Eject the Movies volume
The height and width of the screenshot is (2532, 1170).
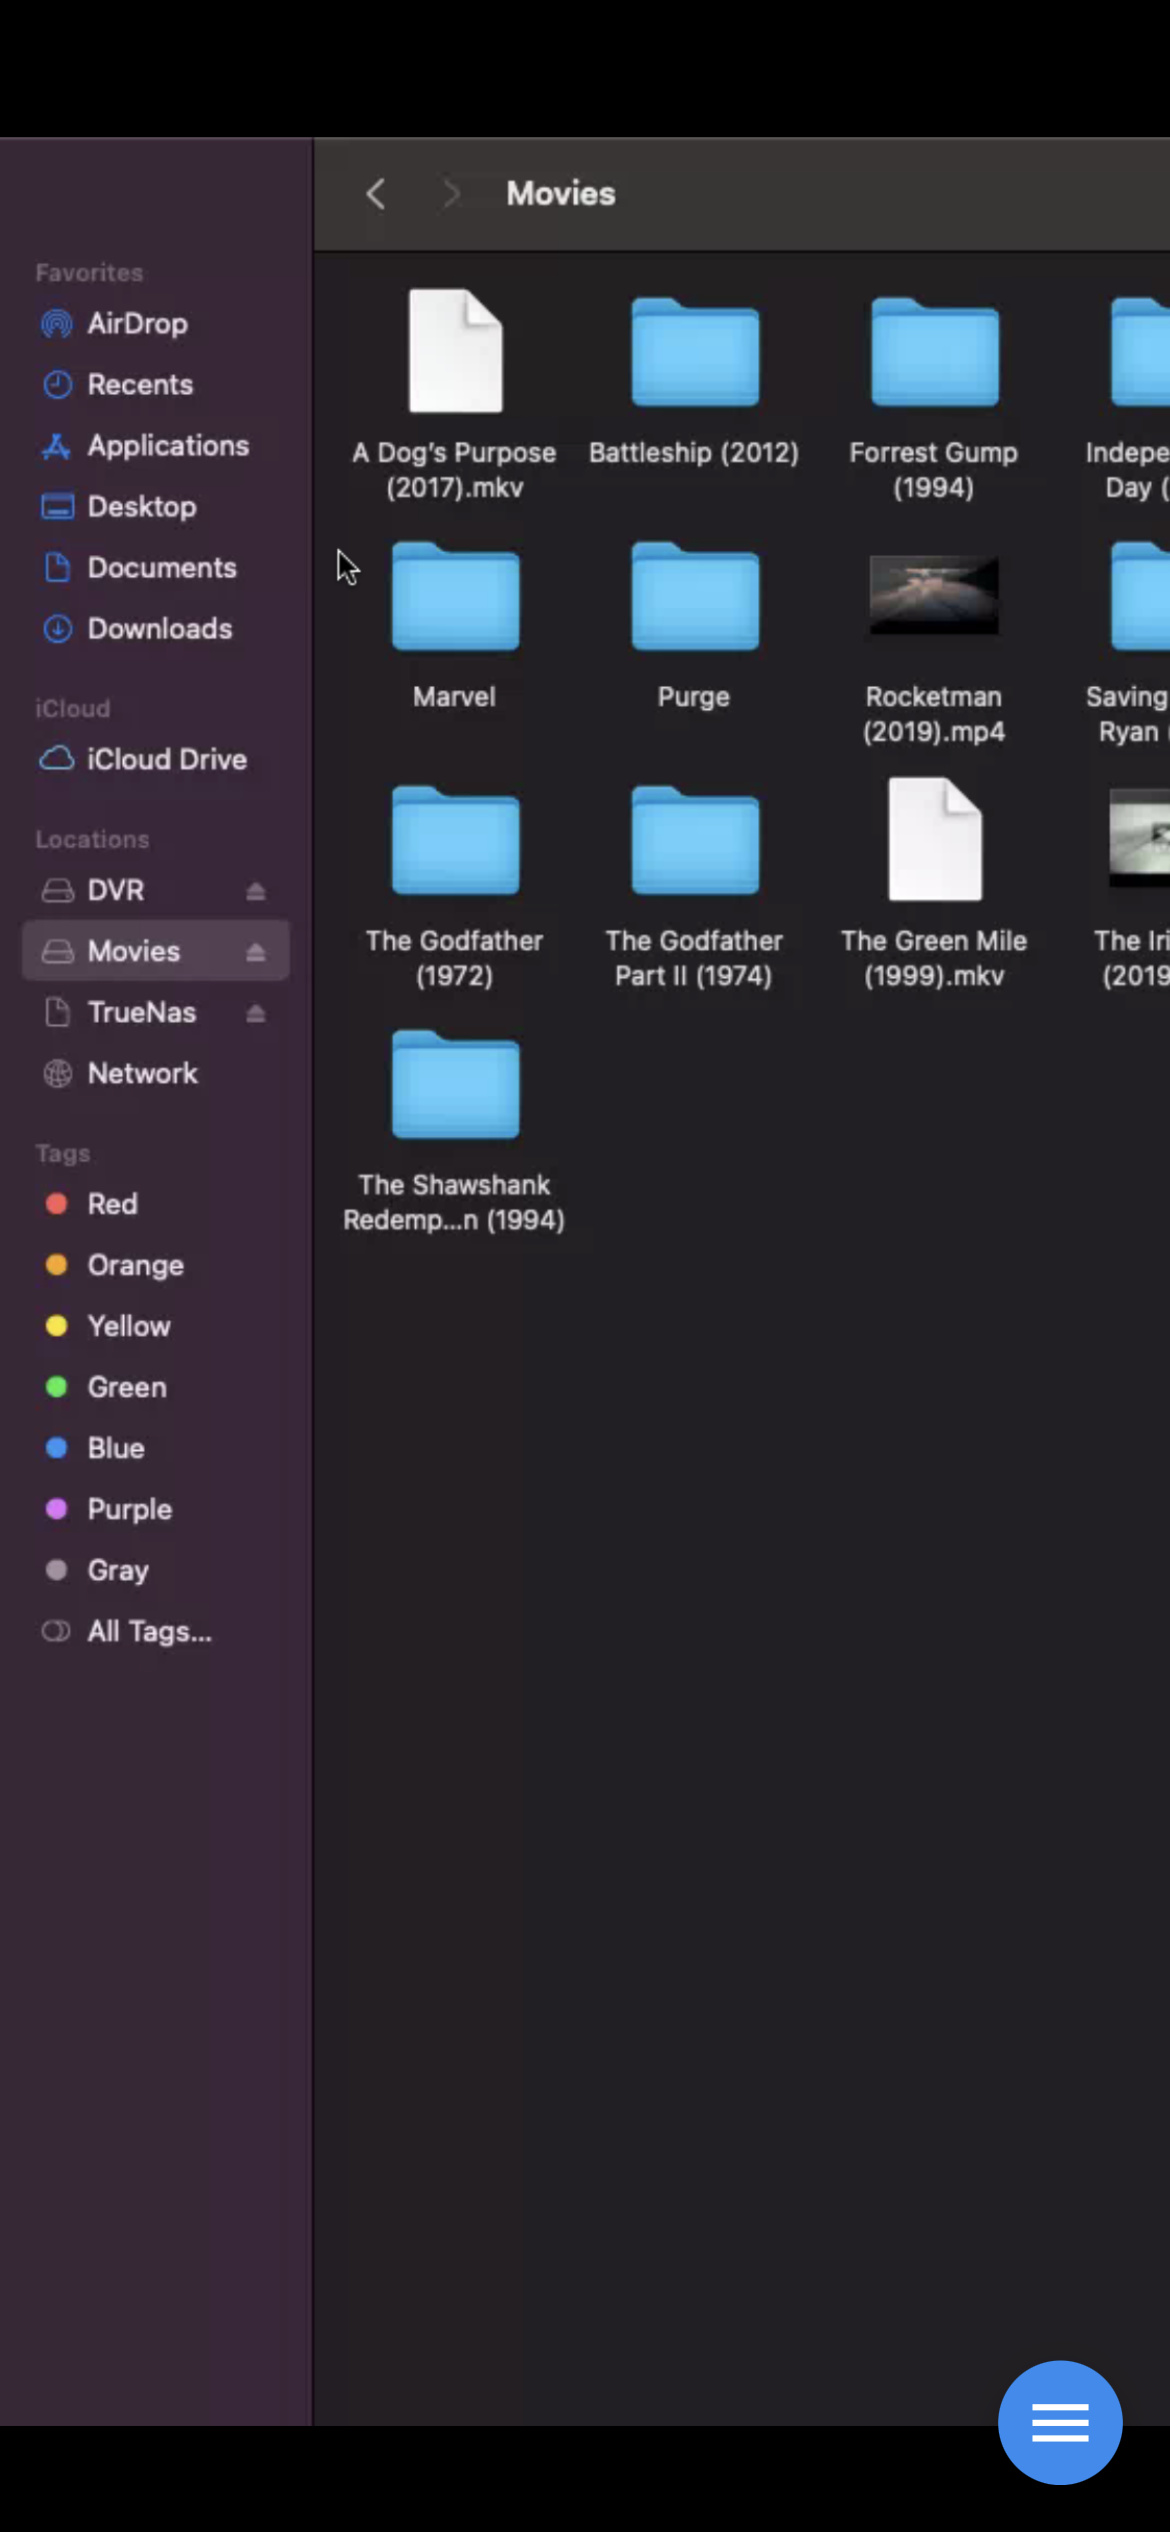point(256,952)
